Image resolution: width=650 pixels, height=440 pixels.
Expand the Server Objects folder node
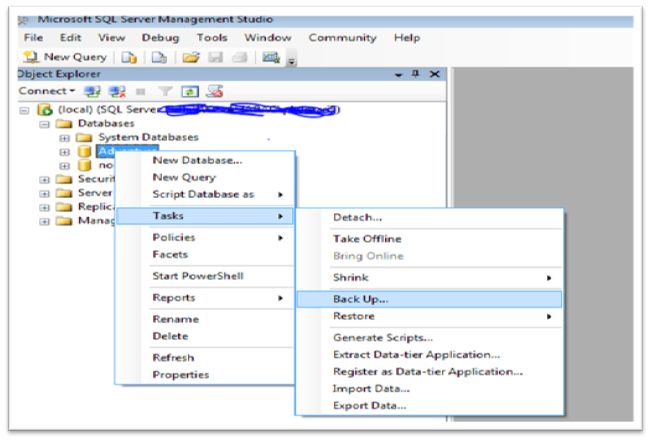44,193
